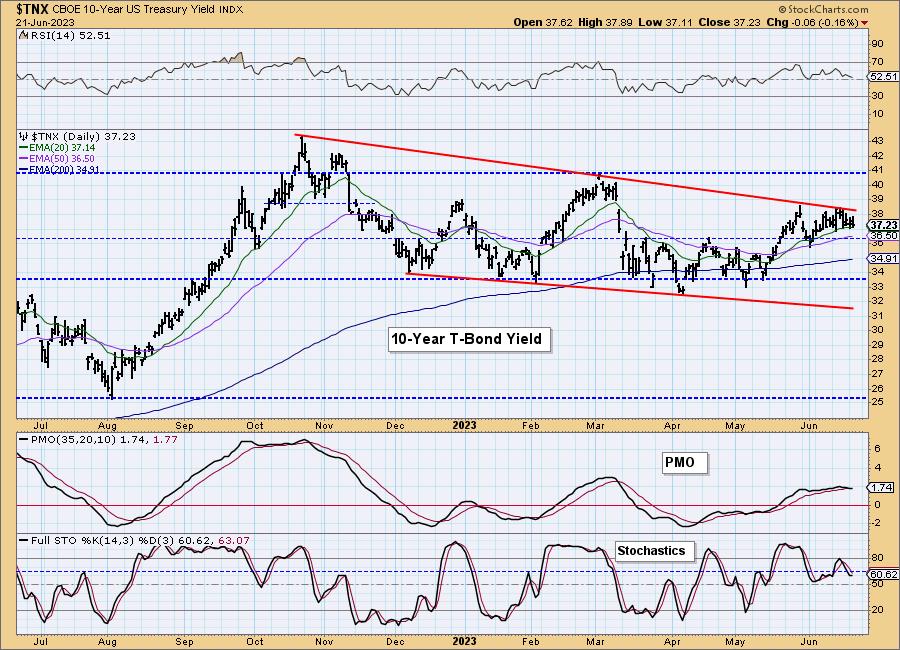Click the price axis tag 34.91

tap(883, 258)
